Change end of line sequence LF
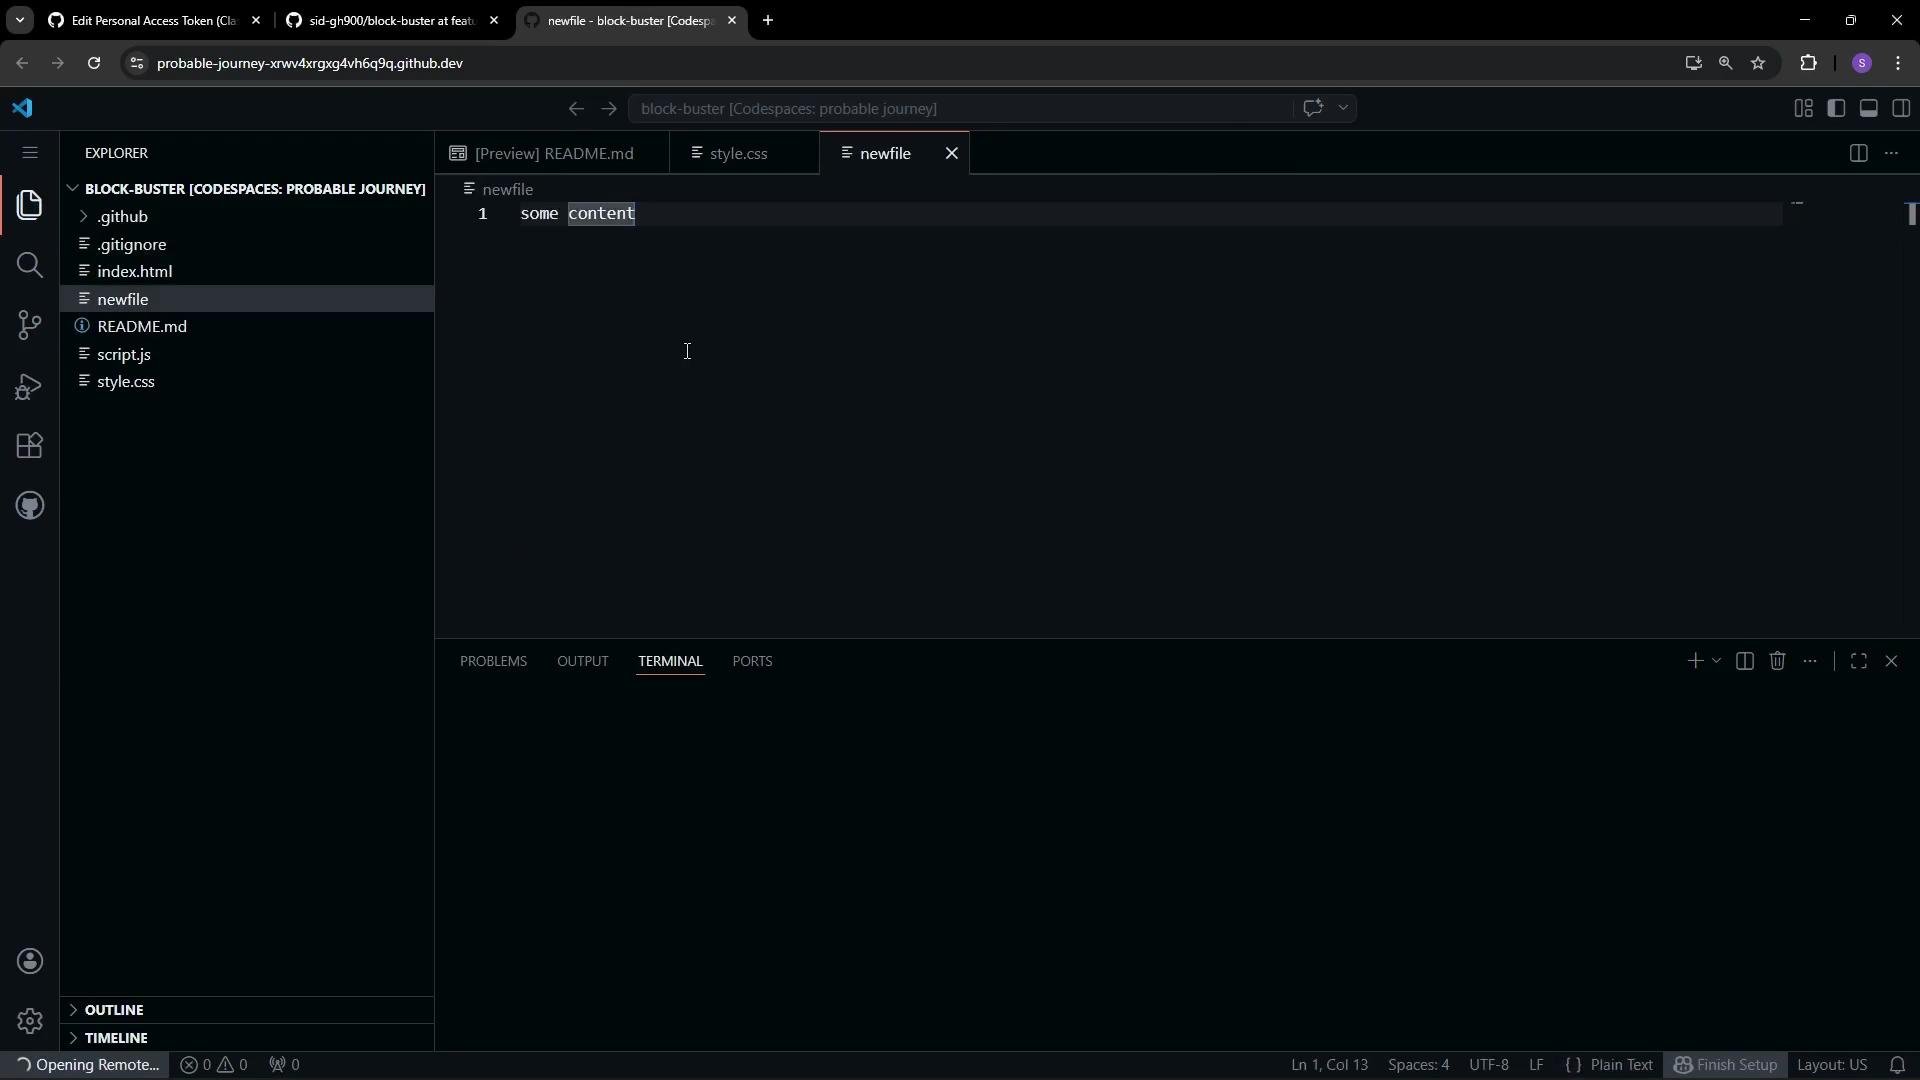 point(1536,1065)
